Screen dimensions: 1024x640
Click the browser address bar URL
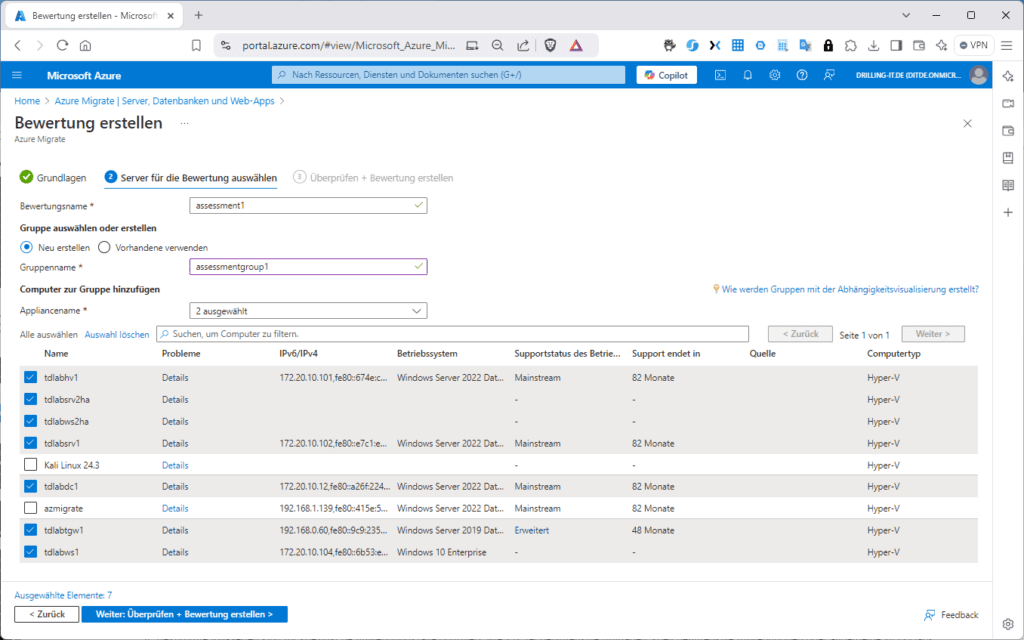tap(349, 45)
